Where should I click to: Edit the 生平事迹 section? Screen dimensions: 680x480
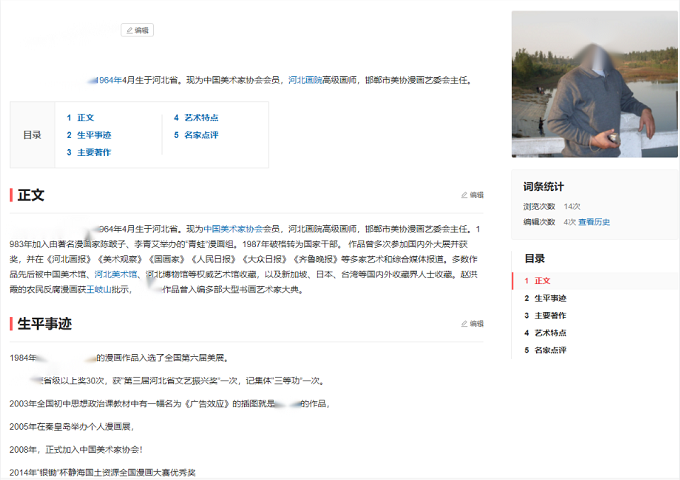coord(472,323)
